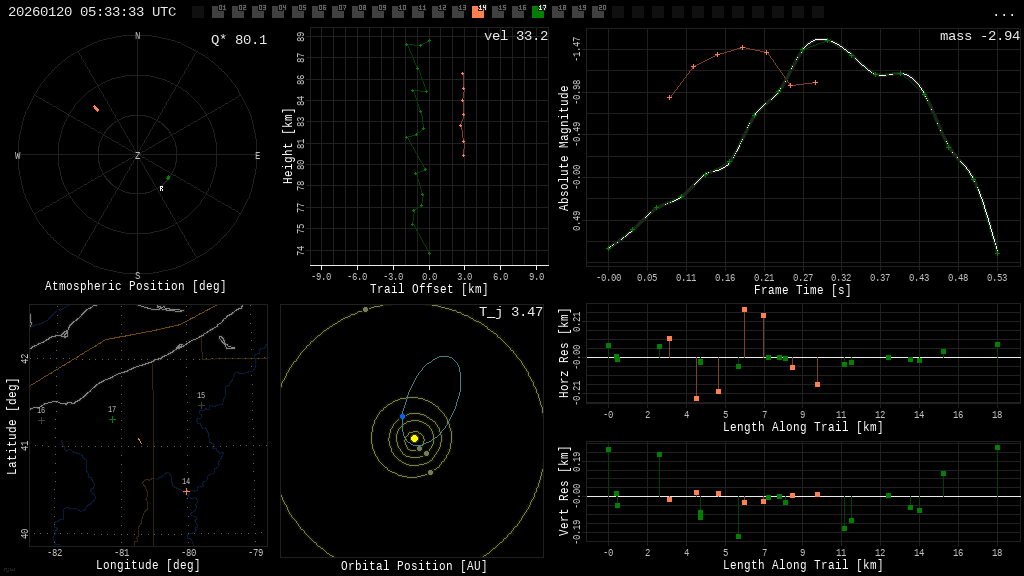
Task: Toggle the orange station 14 box
Action: click(x=478, y=12)
